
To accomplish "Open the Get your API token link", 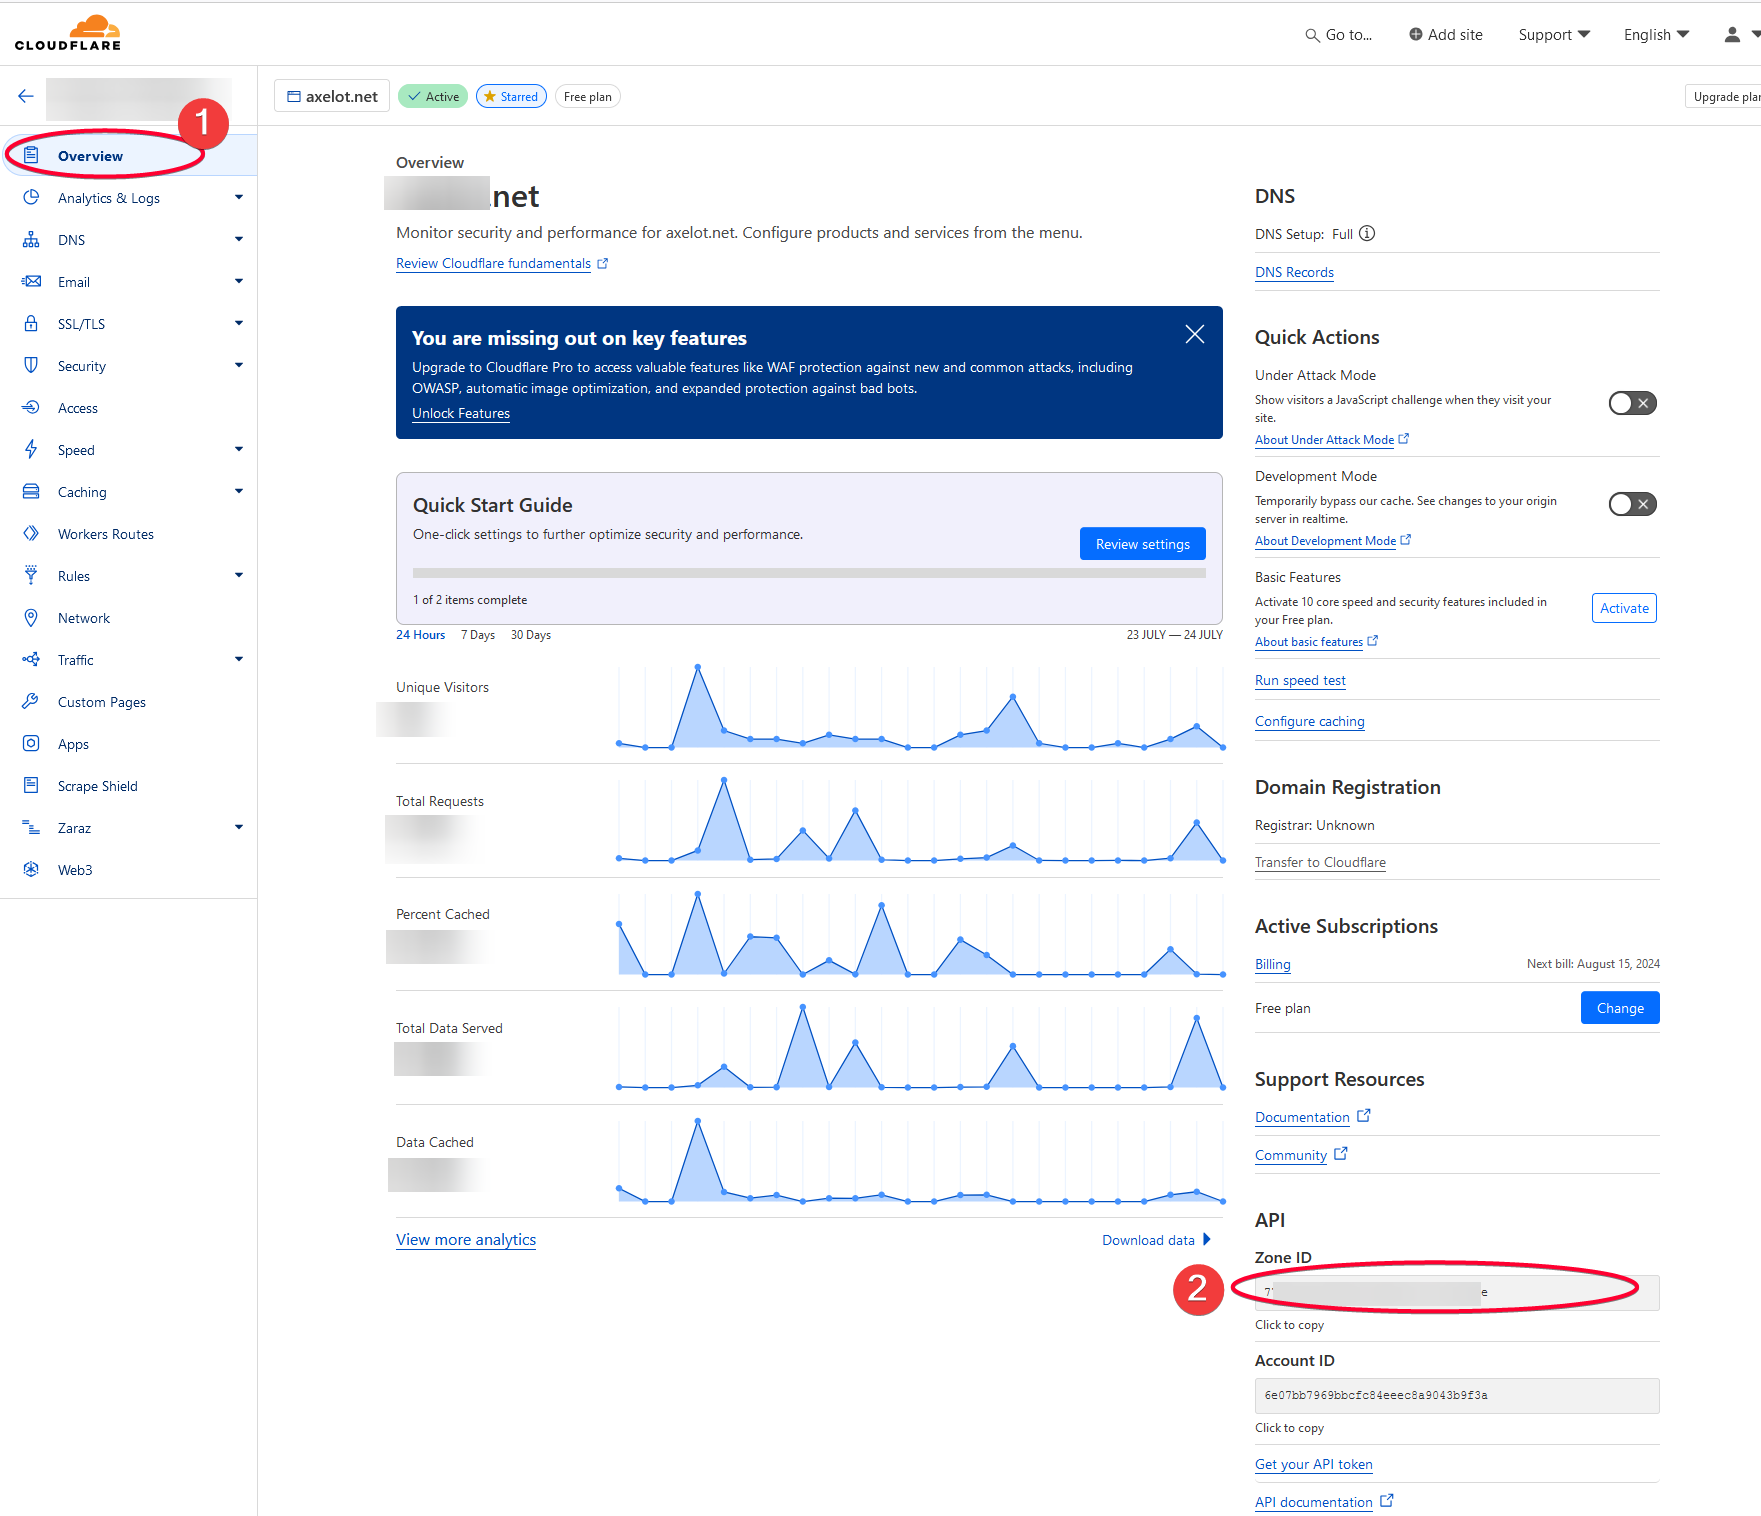I will (1314, 1464).
